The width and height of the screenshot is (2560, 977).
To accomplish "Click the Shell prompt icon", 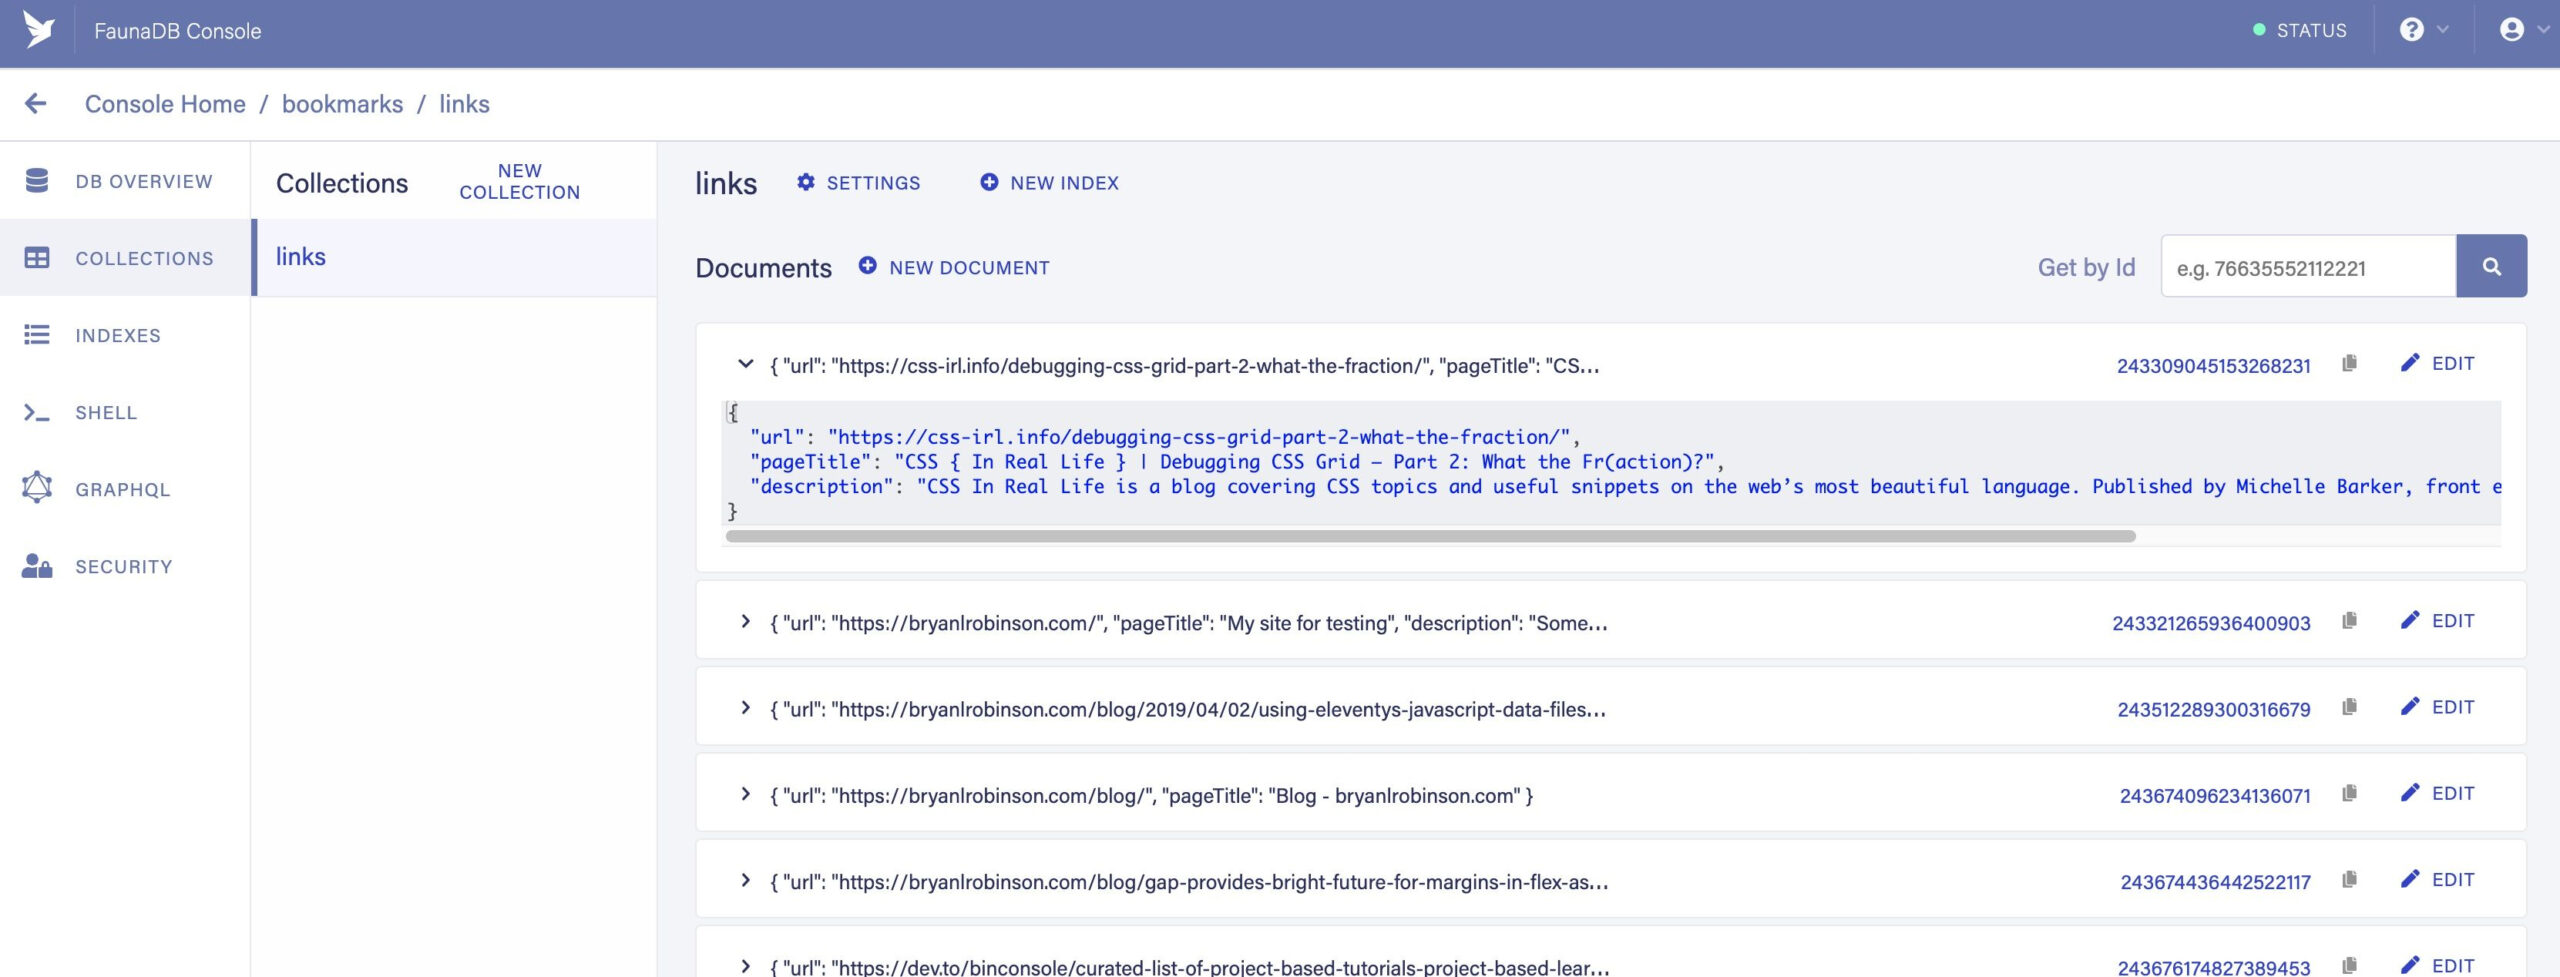I will click(x=37, y=412).
